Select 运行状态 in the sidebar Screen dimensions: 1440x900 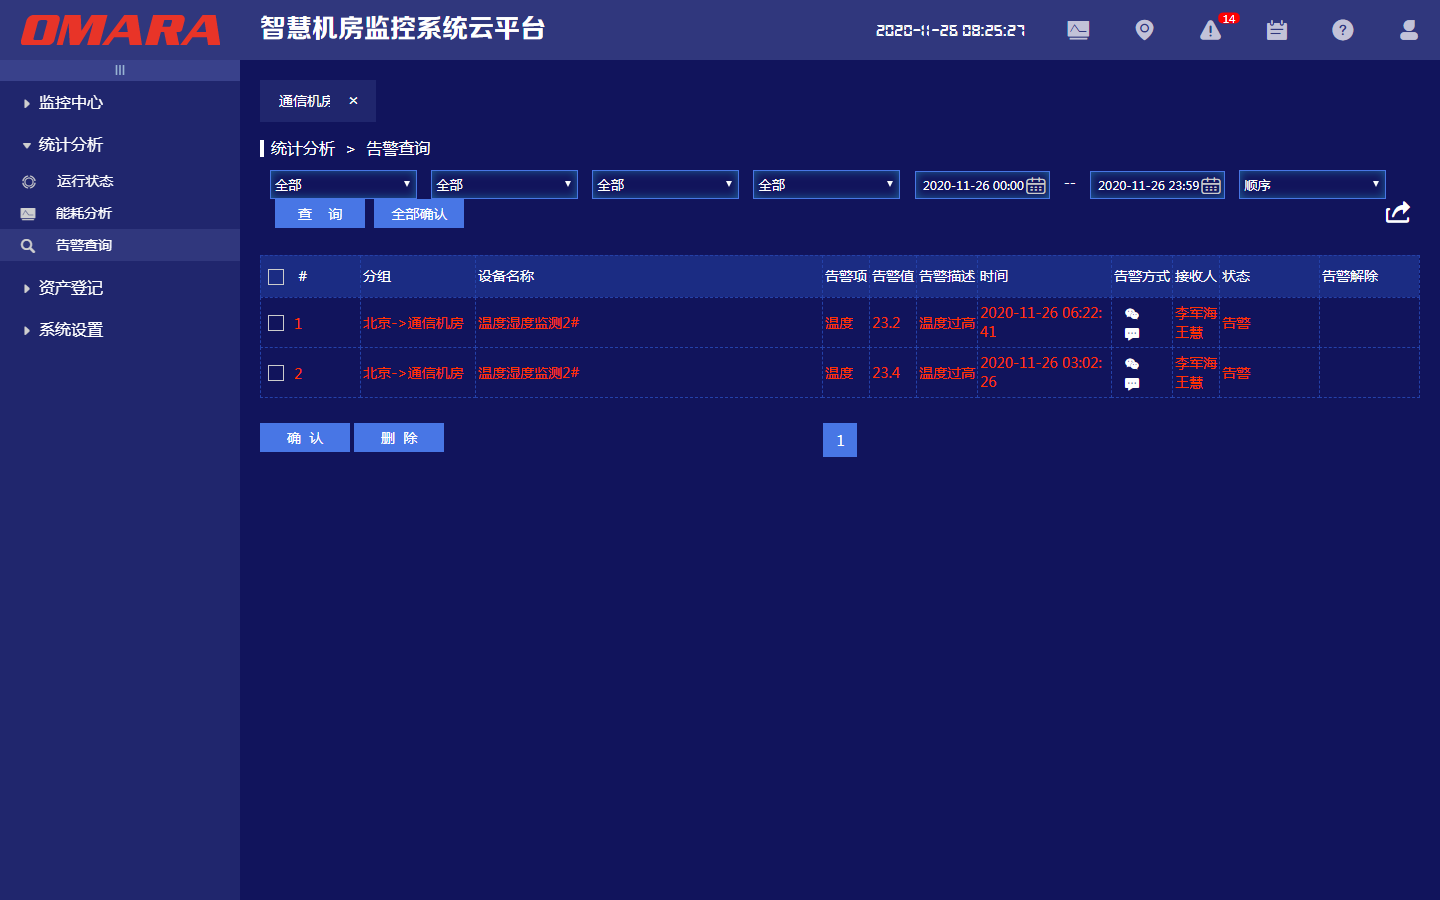point(85,181)
